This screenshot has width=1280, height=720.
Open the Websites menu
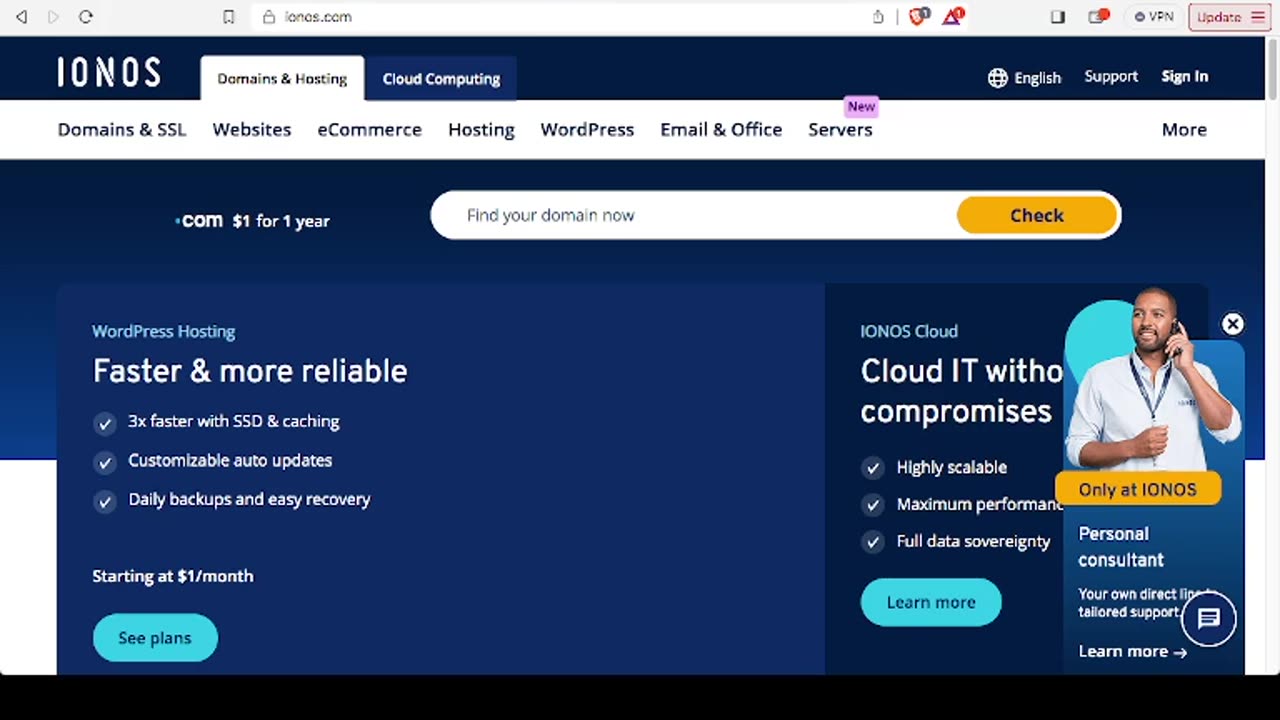coord(252,130)
